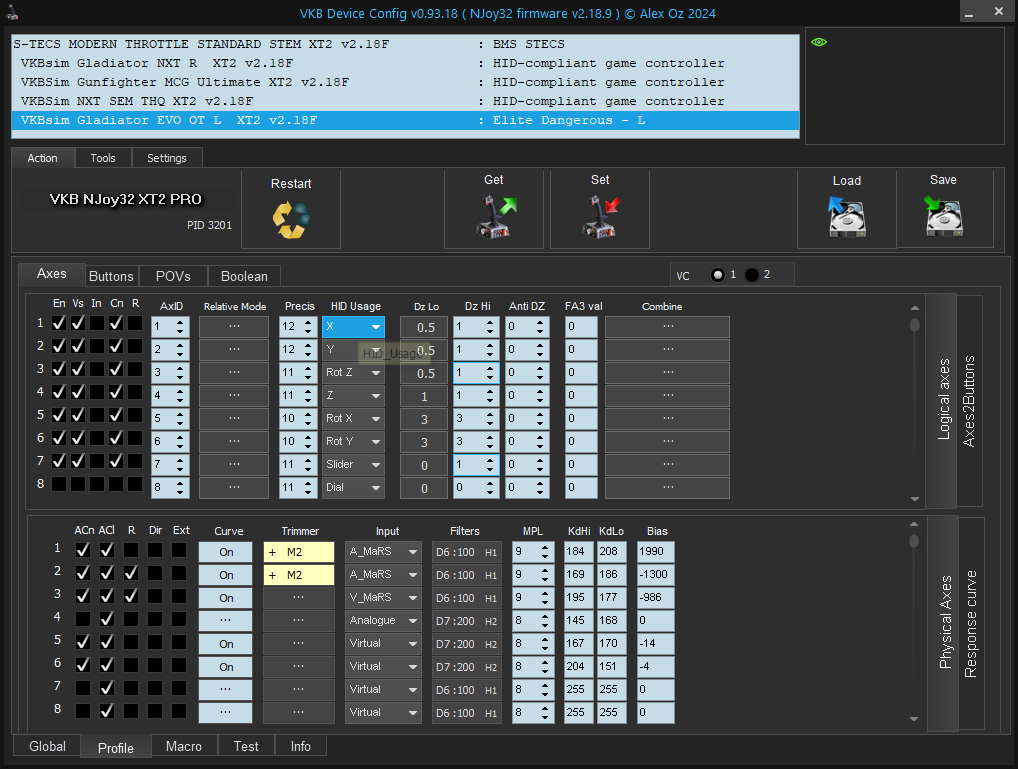Click Trimmer + M2 button for physical axis 2

tap(299, 575)
